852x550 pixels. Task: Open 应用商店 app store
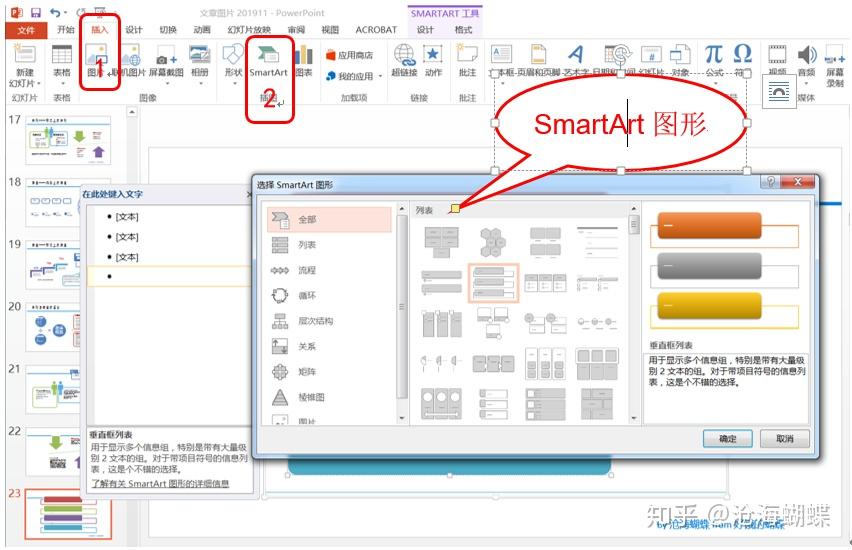point(349,55)
